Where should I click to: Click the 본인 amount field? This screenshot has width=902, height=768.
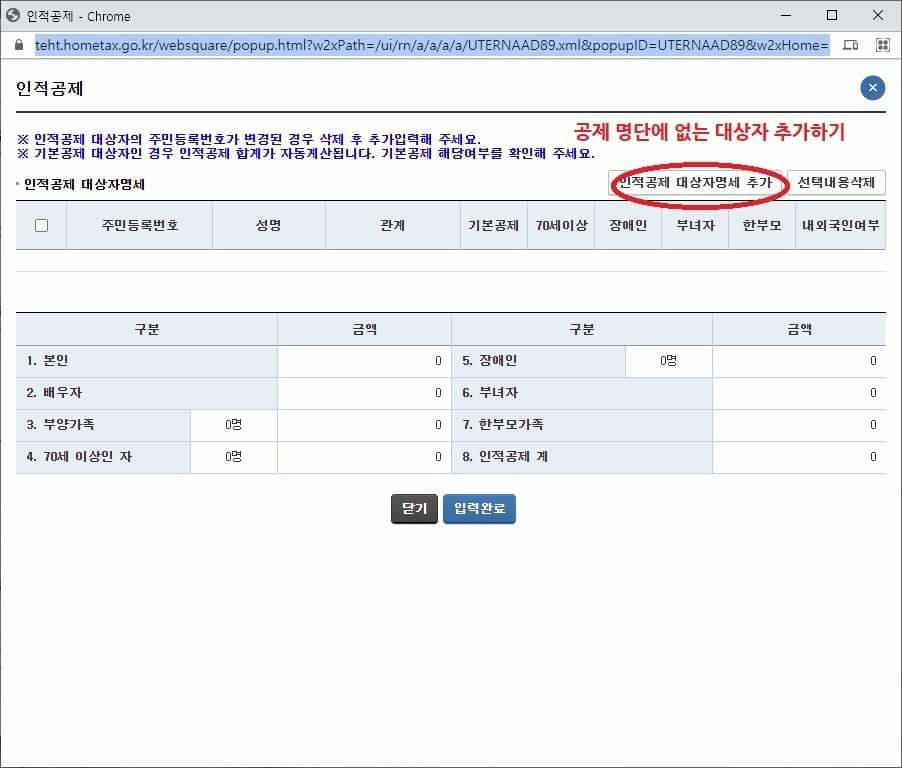point(364,361)
